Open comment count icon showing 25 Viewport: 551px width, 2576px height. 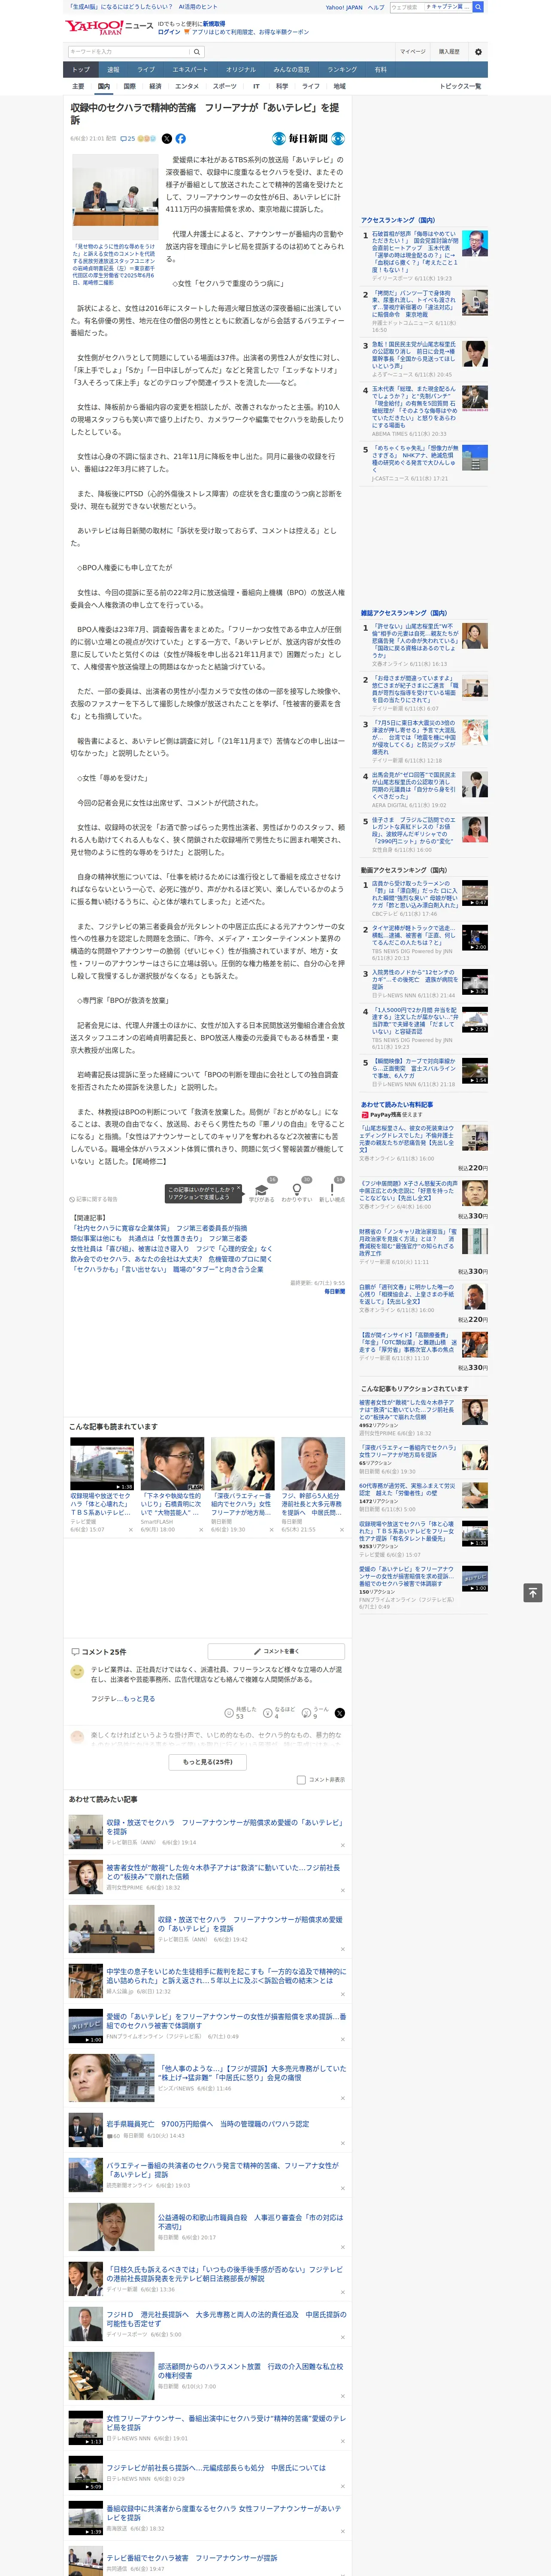click(127, 139)
